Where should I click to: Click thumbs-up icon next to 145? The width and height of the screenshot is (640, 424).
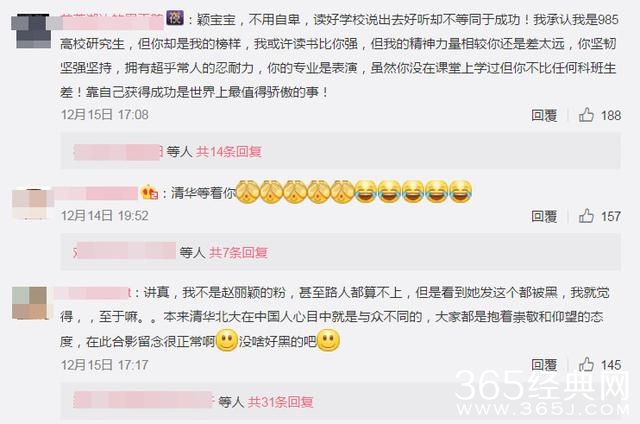click(586, 364)
